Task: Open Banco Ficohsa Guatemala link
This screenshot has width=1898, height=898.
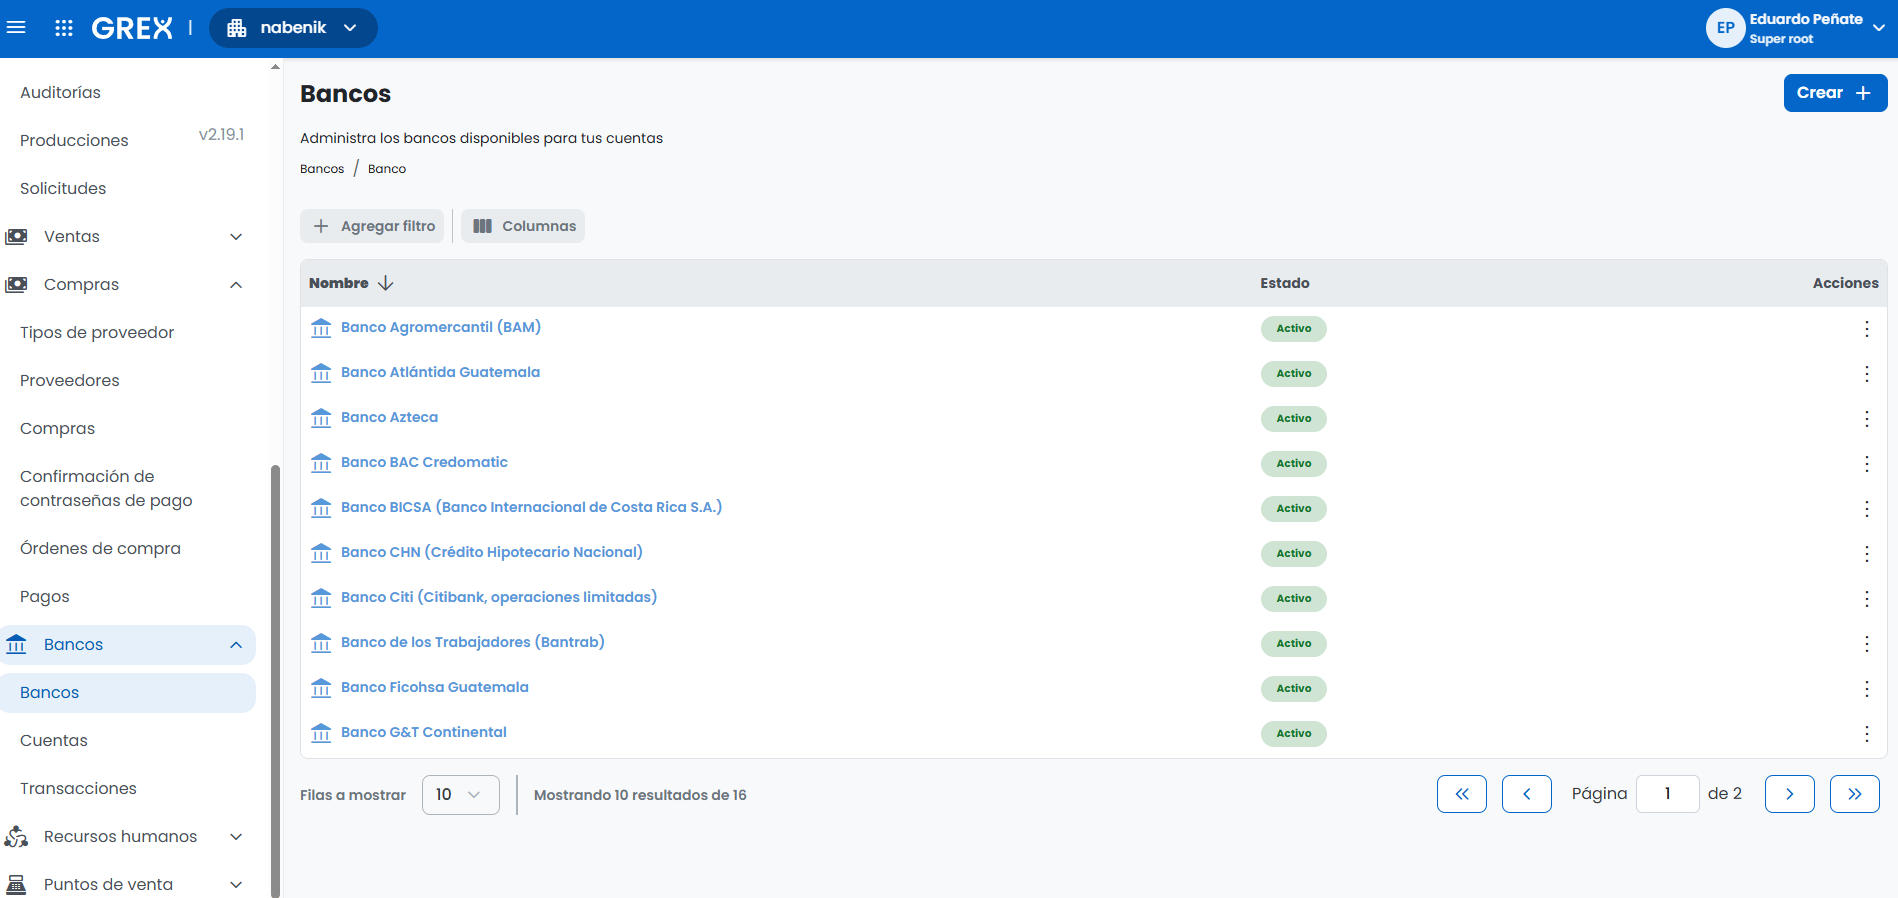Action: pos(435,687)
